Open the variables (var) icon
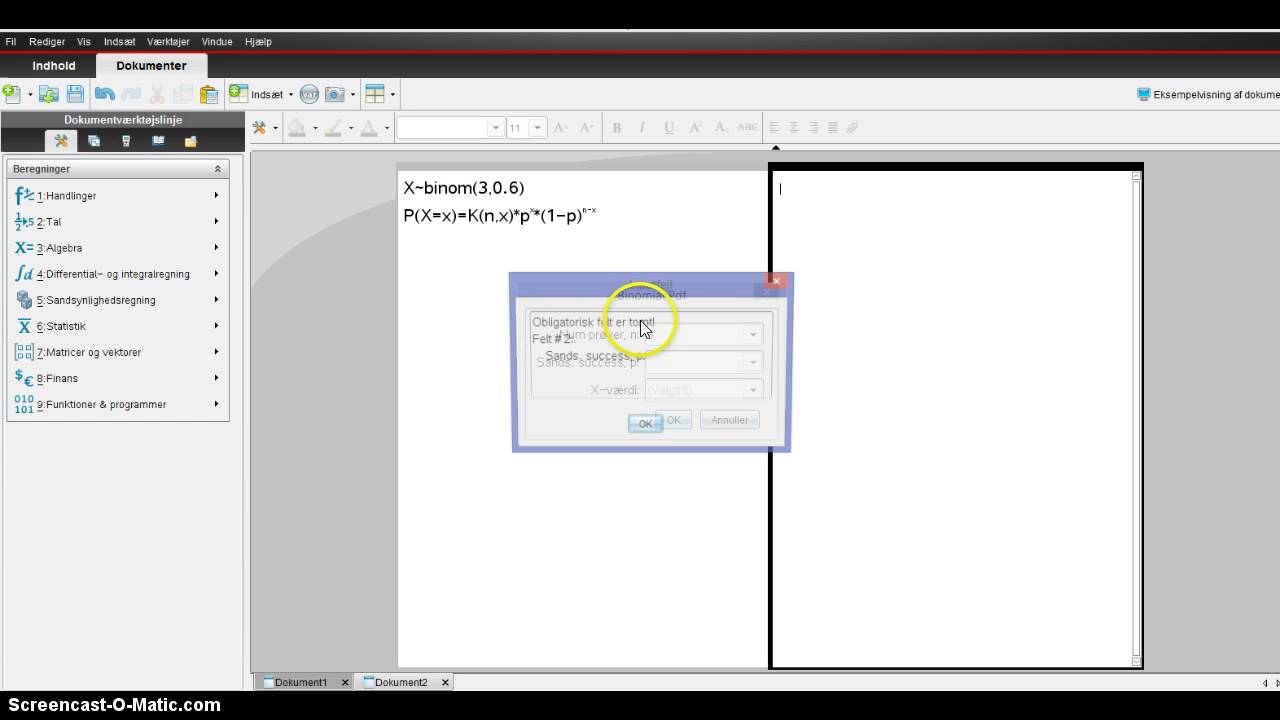This screenshot has height=720, width=1280. 309,94
